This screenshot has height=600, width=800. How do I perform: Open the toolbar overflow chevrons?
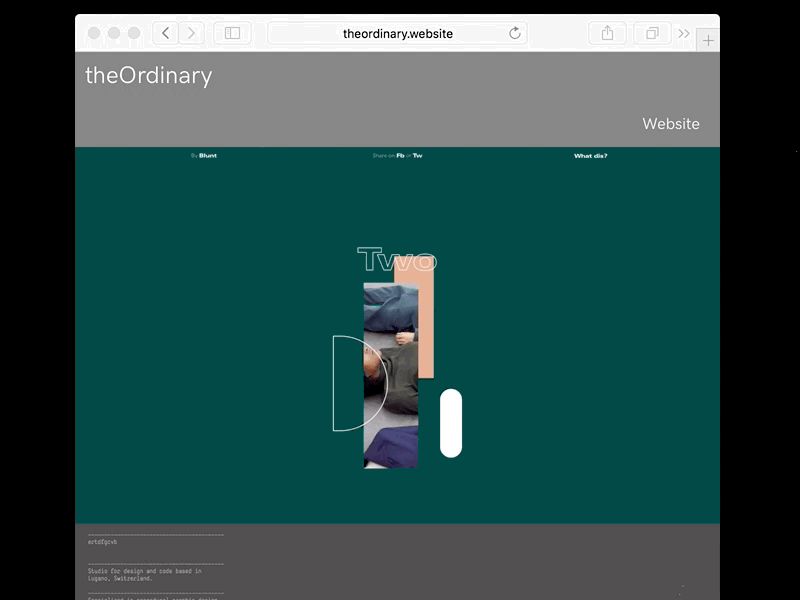tap(684, 34)
